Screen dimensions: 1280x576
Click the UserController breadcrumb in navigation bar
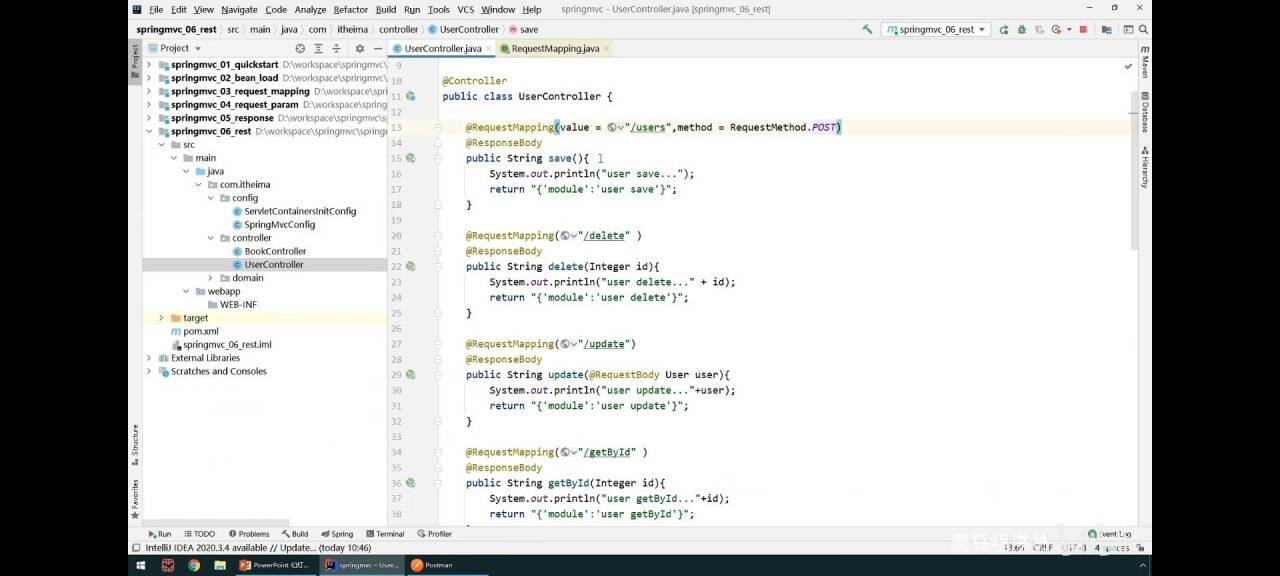coord(463,30)
